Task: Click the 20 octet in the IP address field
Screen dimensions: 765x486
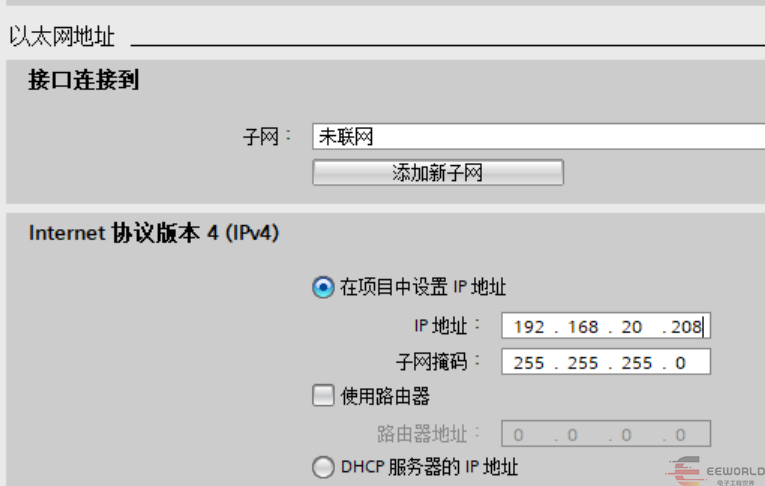Action: click(x=631, y=326)
